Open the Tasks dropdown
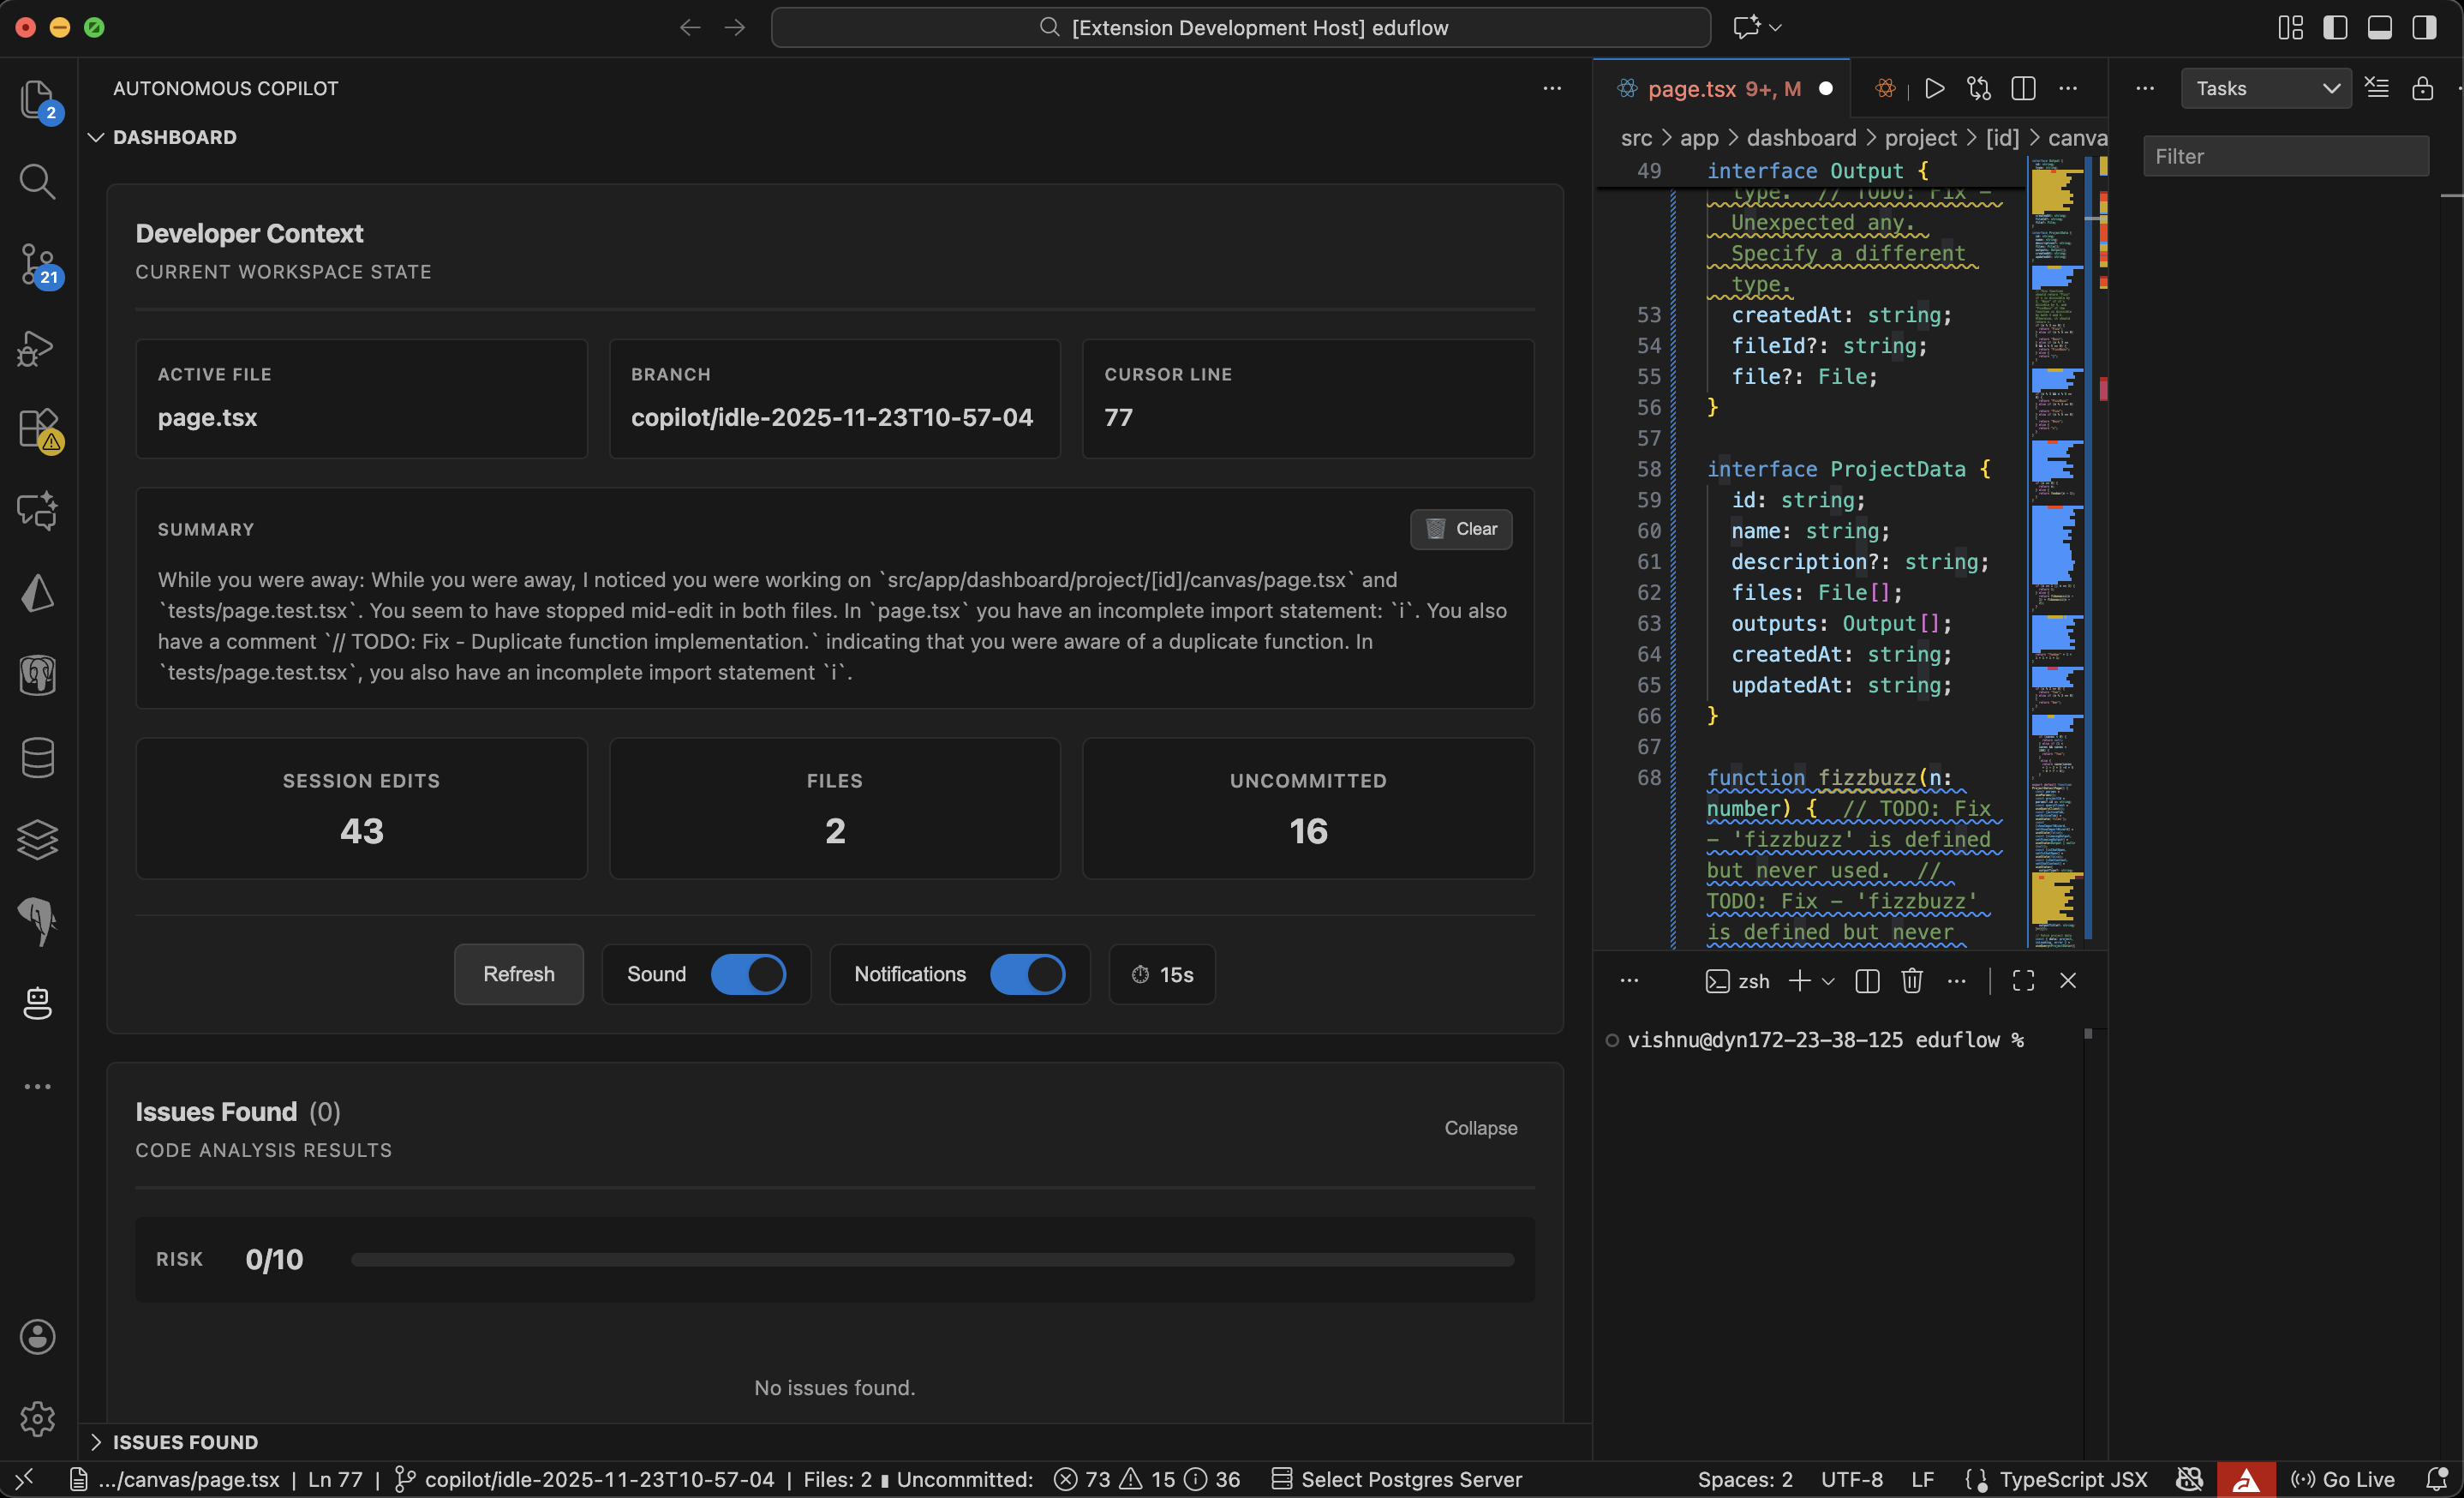Image resolution: width=2464 pixels, height=1498 pixels. pyautogui.click(x=2266, y=89)
